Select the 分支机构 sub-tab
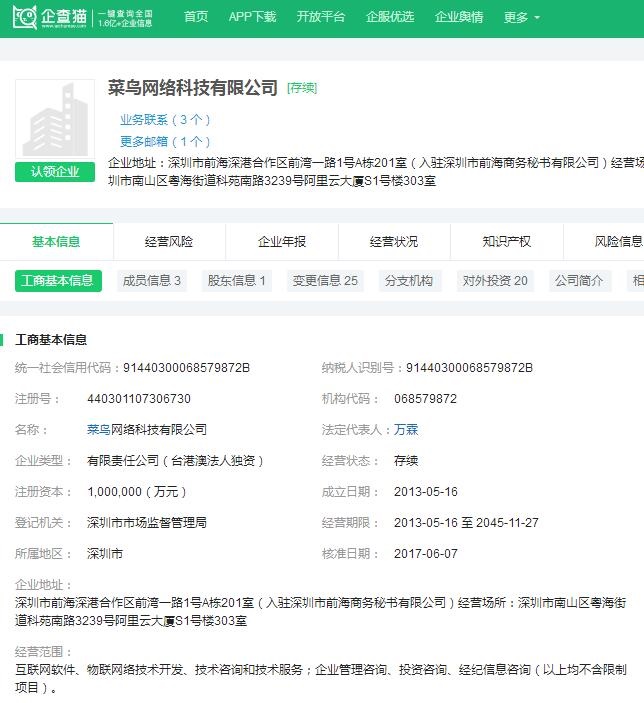Image resolution: width=644 pixels, height=703 pixels. (409, 281)
